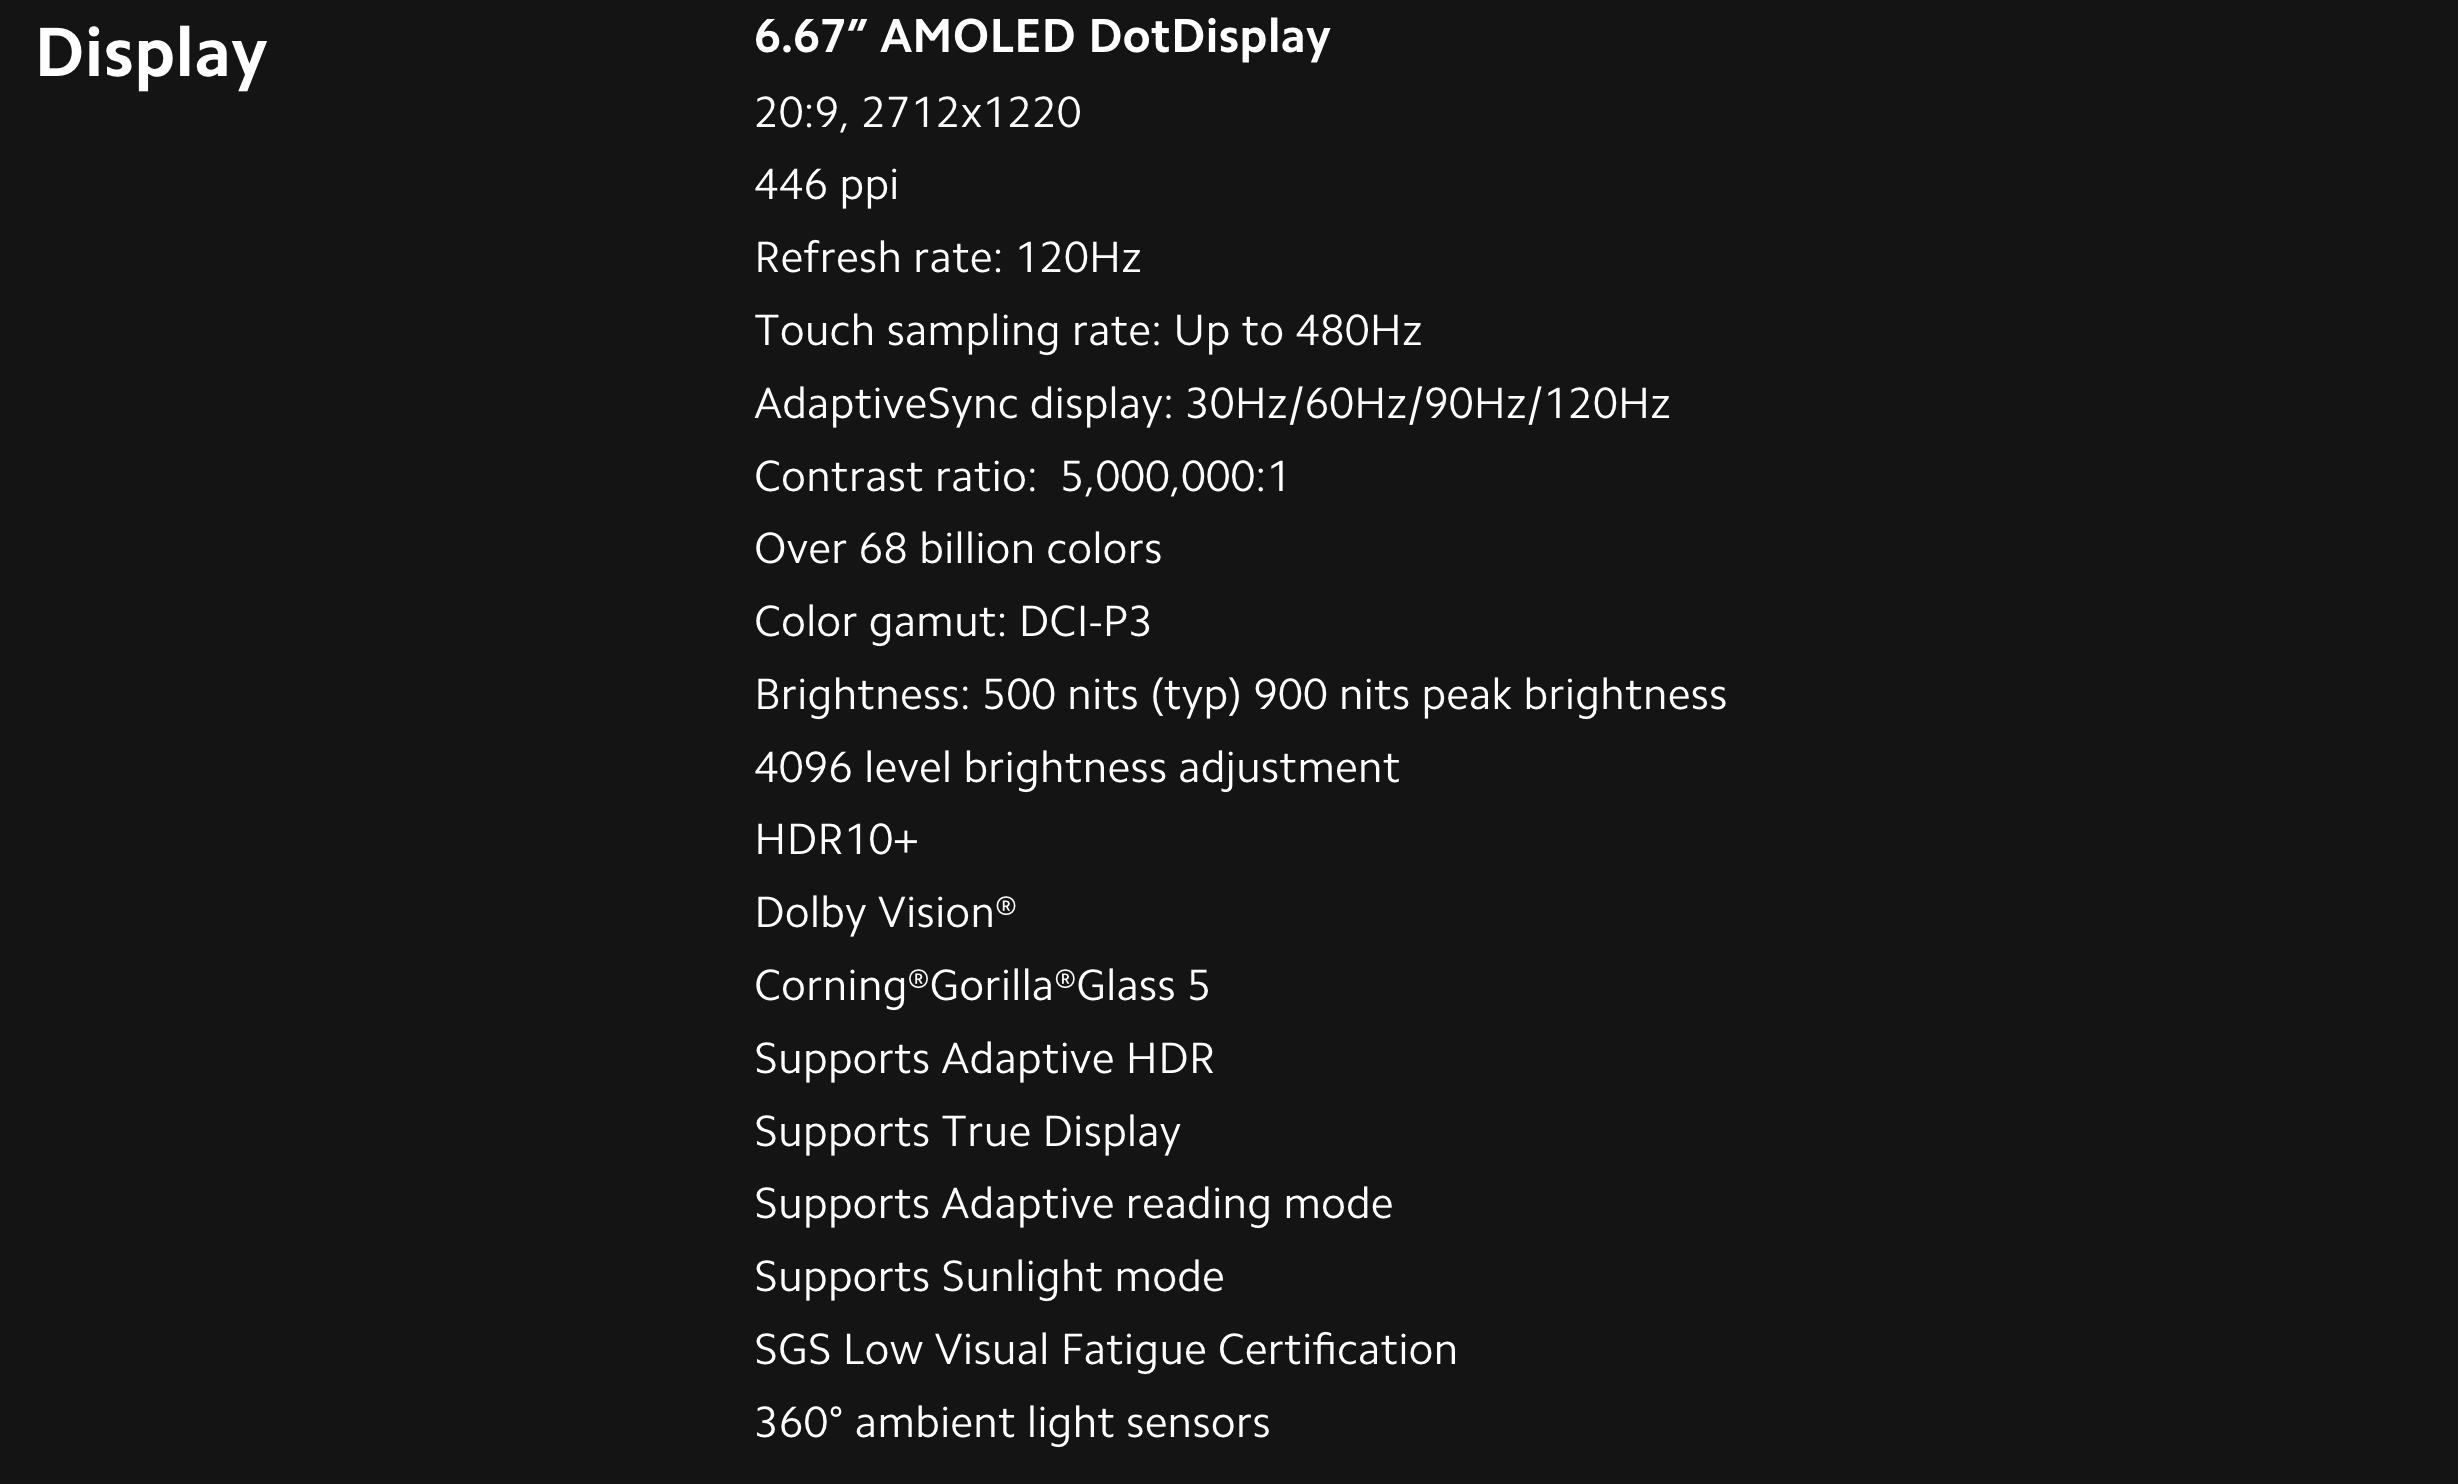Click Supports Adaptive HDR text

coord(984,1060)
